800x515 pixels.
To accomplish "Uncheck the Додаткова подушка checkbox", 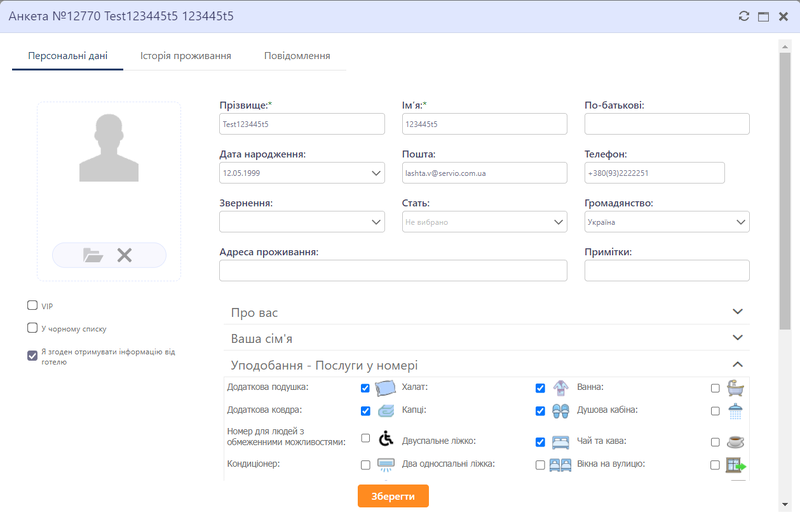I will pos(365,388).
